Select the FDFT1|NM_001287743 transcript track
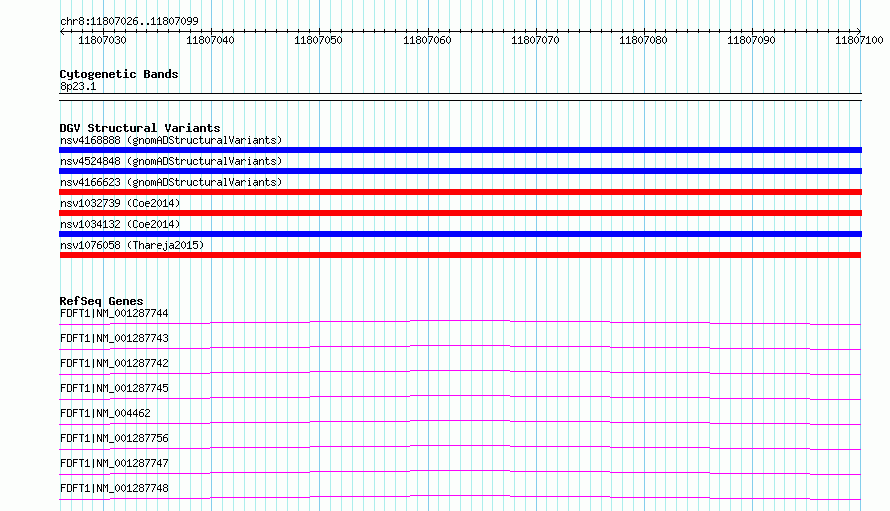Viewport: 890px width, 511px height. pos(460,347)
